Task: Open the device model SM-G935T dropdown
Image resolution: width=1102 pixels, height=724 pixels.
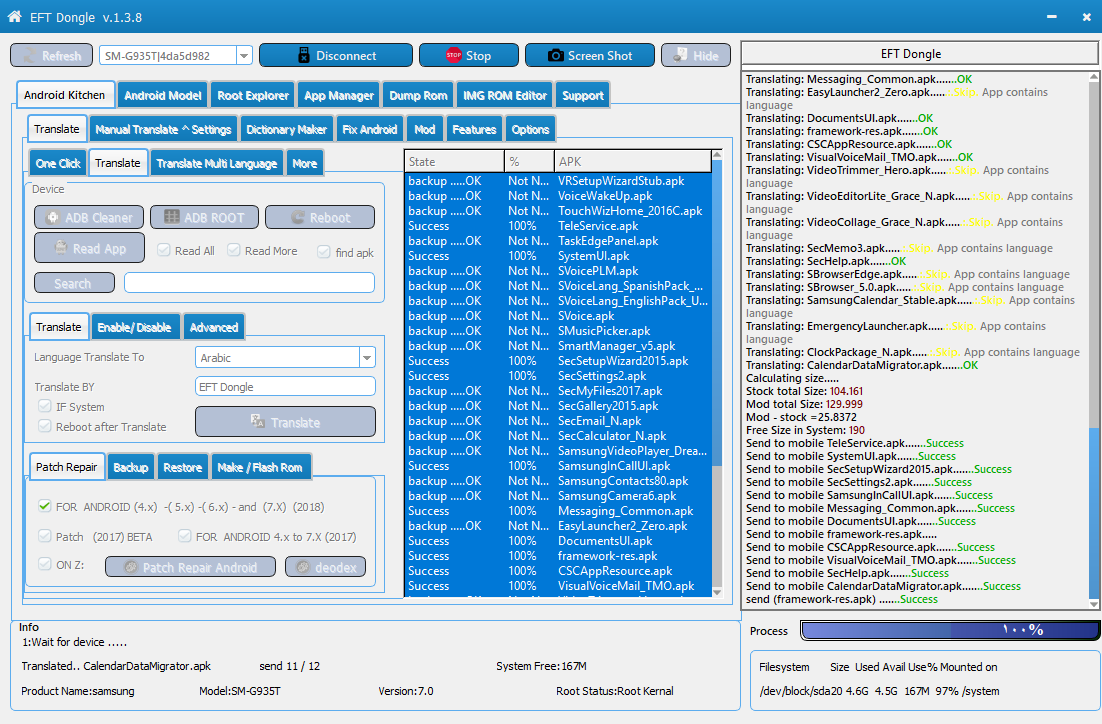Action: tap(244, 56)
